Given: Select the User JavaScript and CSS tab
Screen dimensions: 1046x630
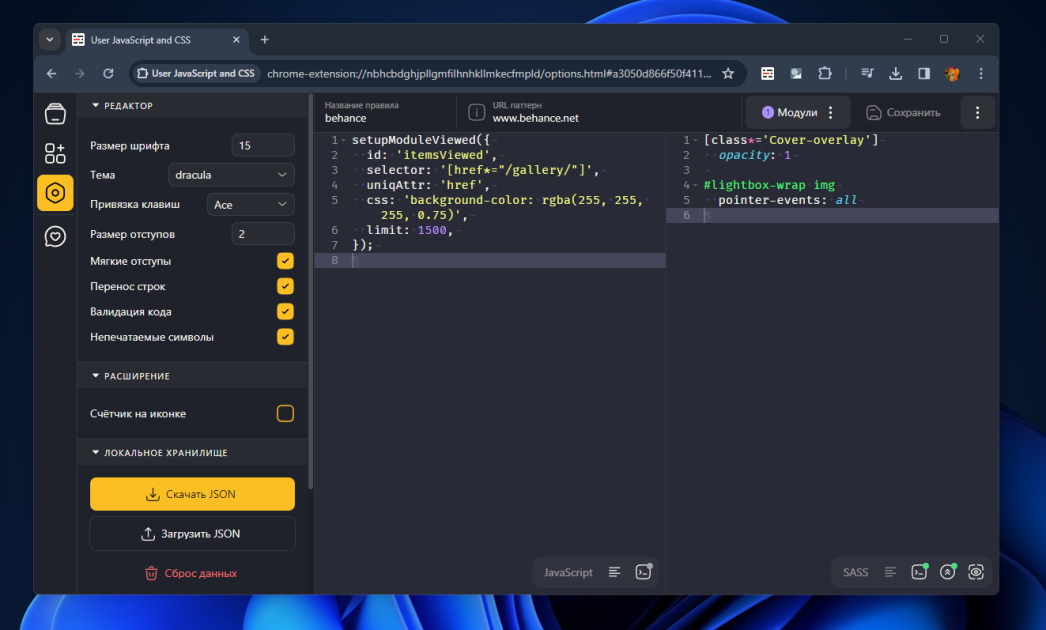Looking at the screenshot, I should [x=156, y=40].
